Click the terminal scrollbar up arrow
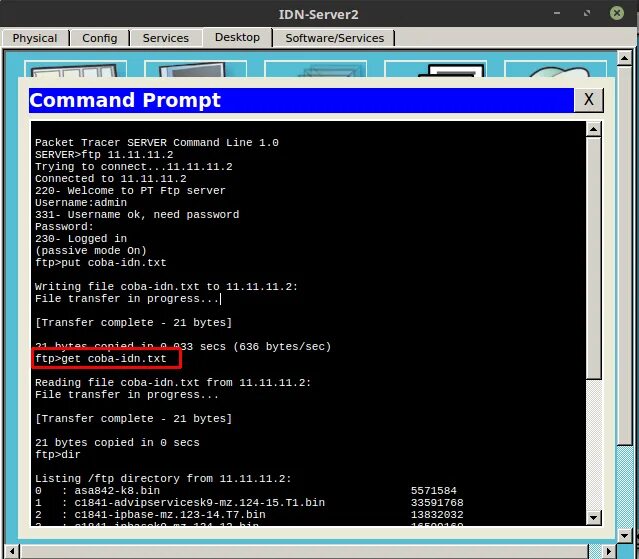This screenshot has height=559, width=639. pyautogui.click(x=593, y=130)
